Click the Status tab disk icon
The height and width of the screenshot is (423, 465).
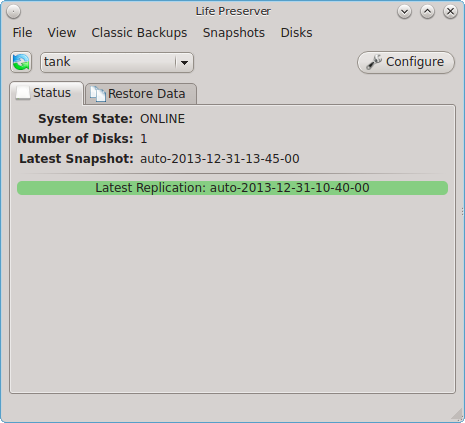[x=23, y=92]
